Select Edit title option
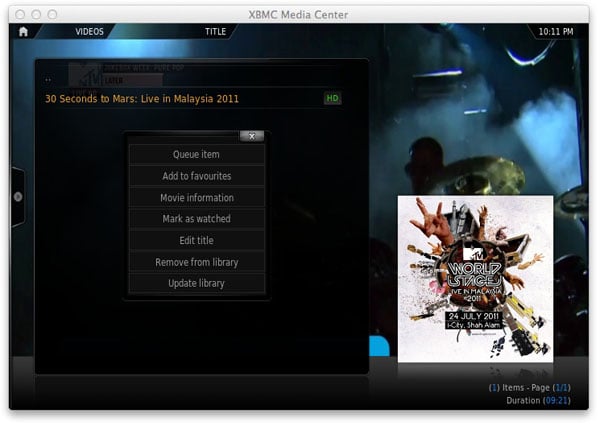 pyautogui.click(x=196, y=240)
